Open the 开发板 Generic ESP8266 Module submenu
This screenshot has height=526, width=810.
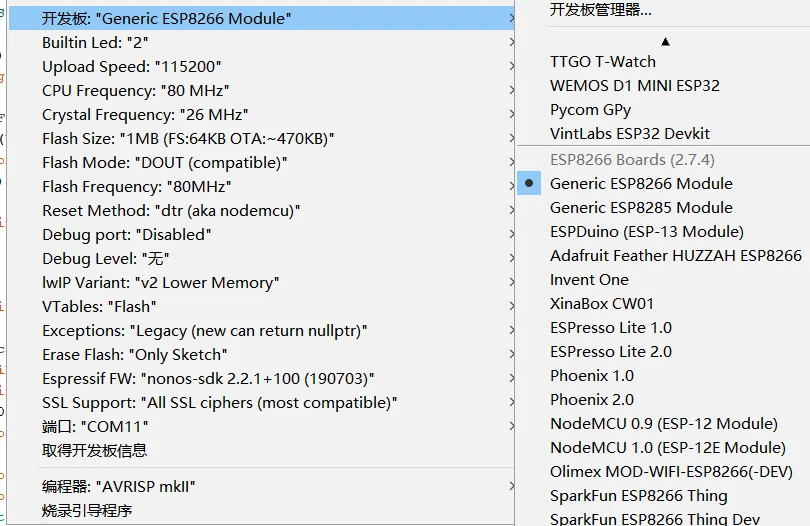click(261, 19)
